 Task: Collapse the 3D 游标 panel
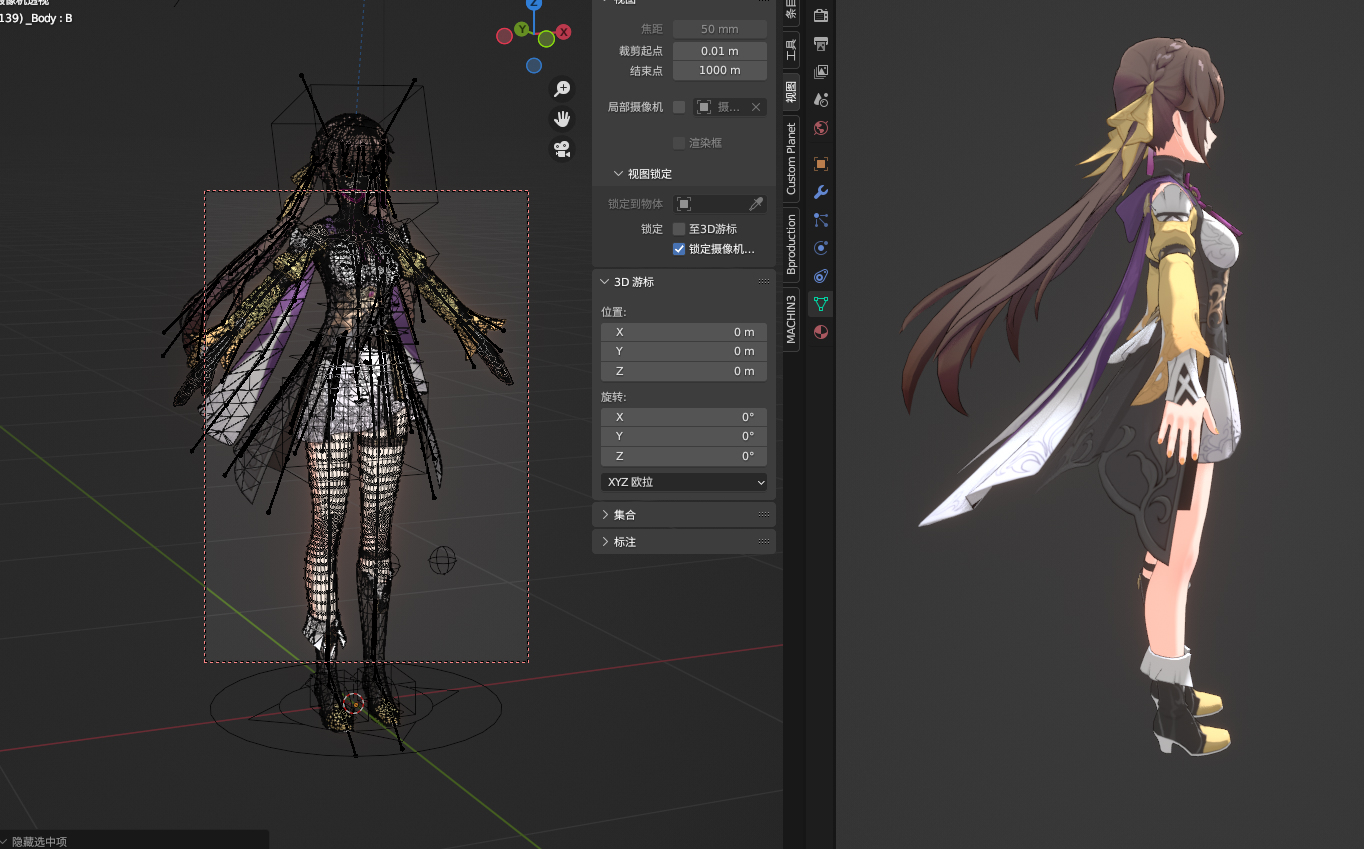click(x=604, y=282)
